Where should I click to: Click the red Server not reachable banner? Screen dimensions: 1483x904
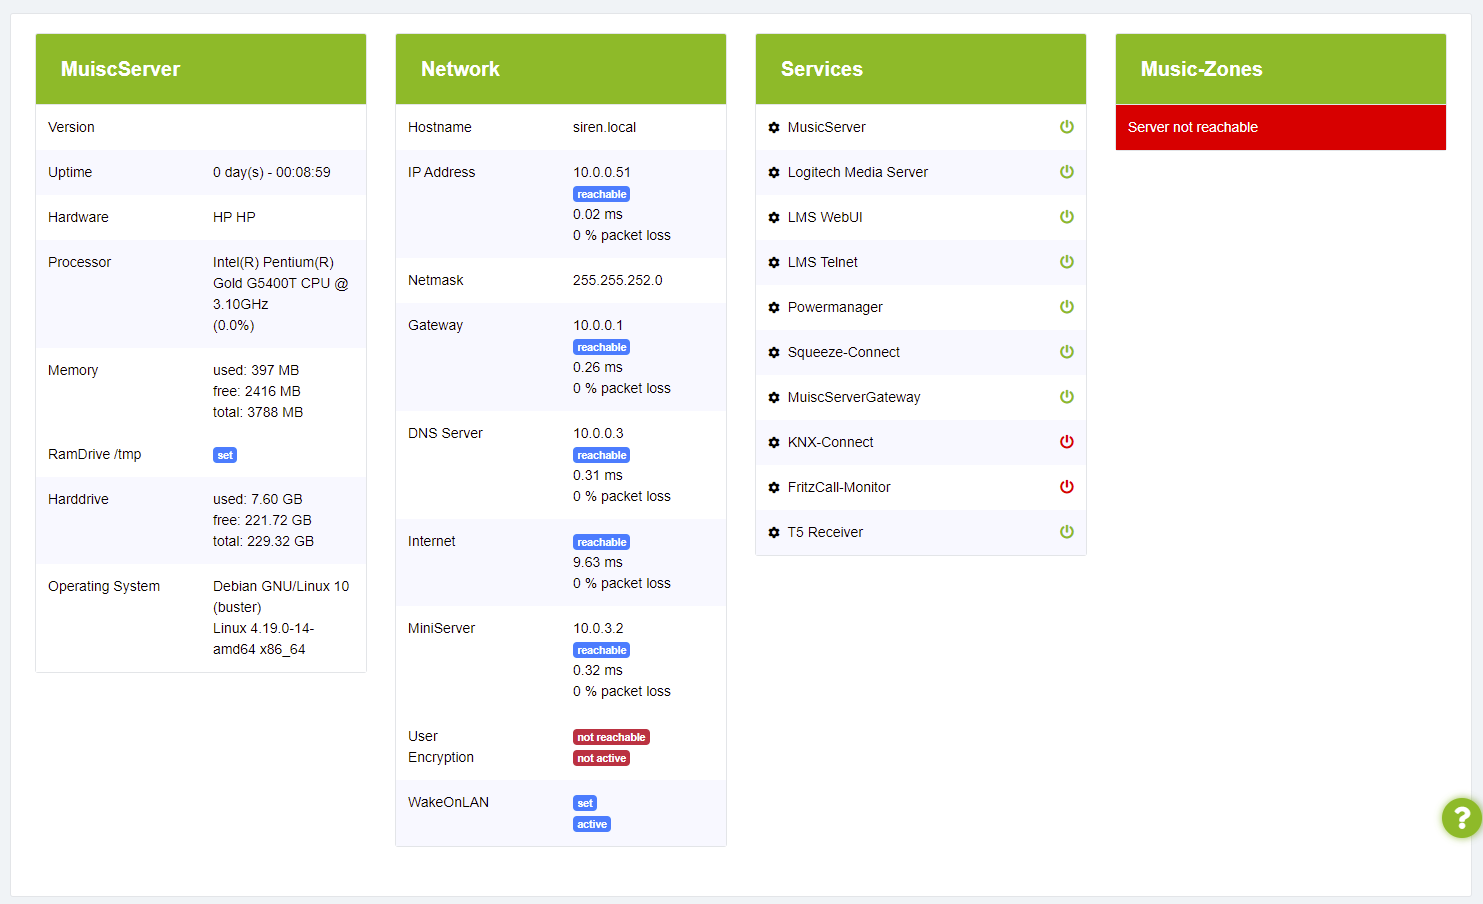click(1280, 128)
